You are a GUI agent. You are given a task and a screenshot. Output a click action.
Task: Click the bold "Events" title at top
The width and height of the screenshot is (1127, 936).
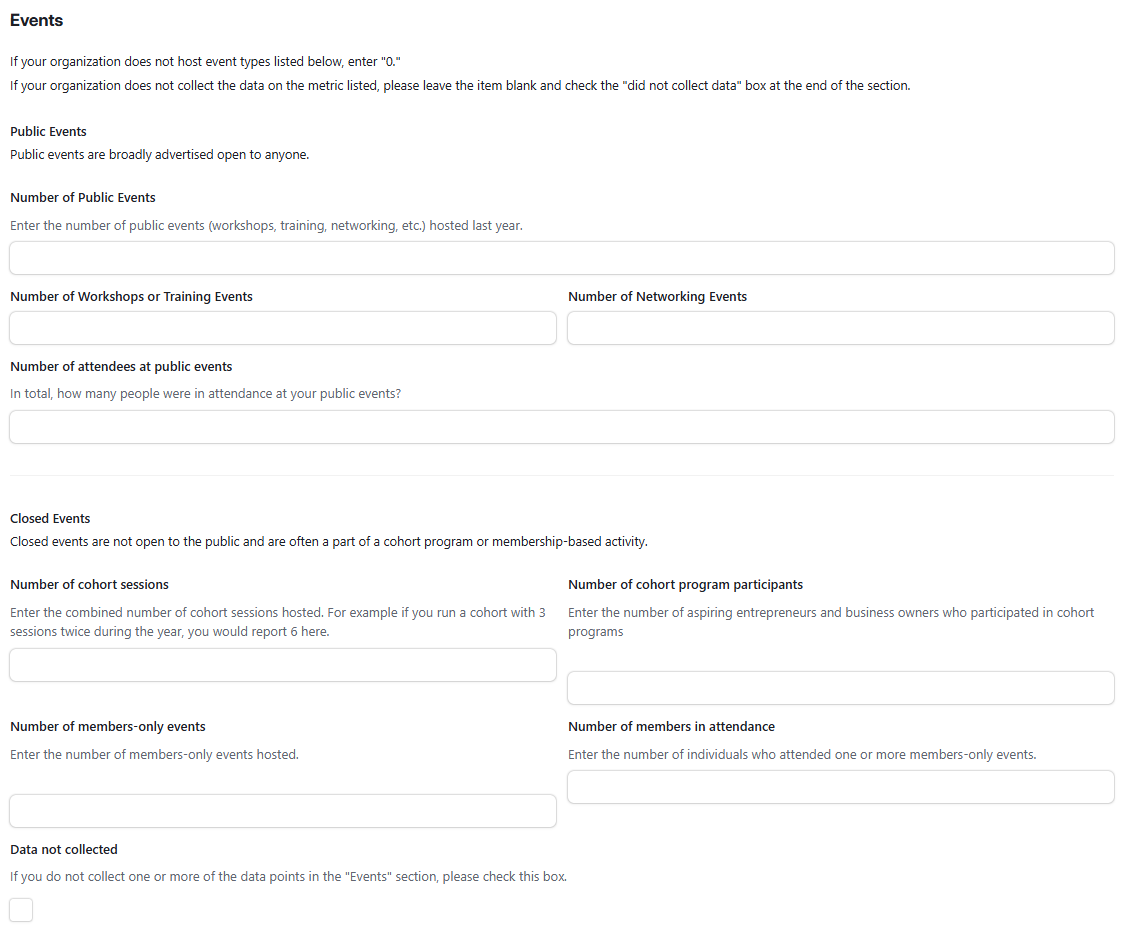point(37,21)
